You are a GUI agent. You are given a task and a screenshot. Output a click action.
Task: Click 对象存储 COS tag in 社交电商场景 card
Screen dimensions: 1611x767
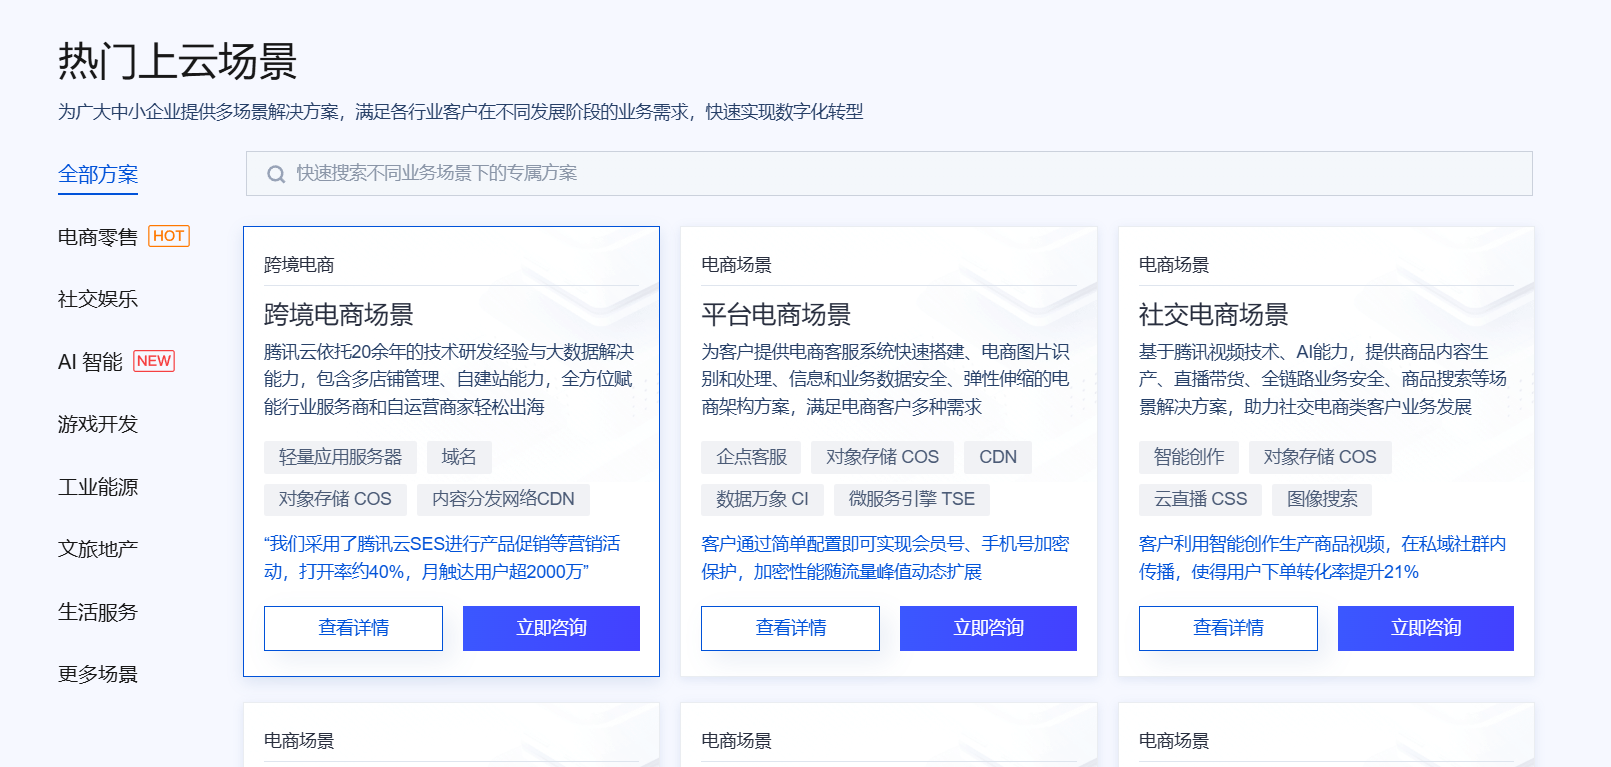1320,457
